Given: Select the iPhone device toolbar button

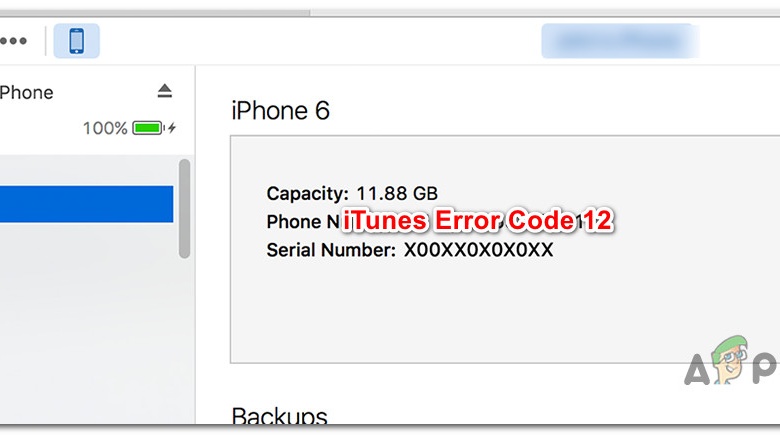Looking at the screenshot, I should pos(76,42).
